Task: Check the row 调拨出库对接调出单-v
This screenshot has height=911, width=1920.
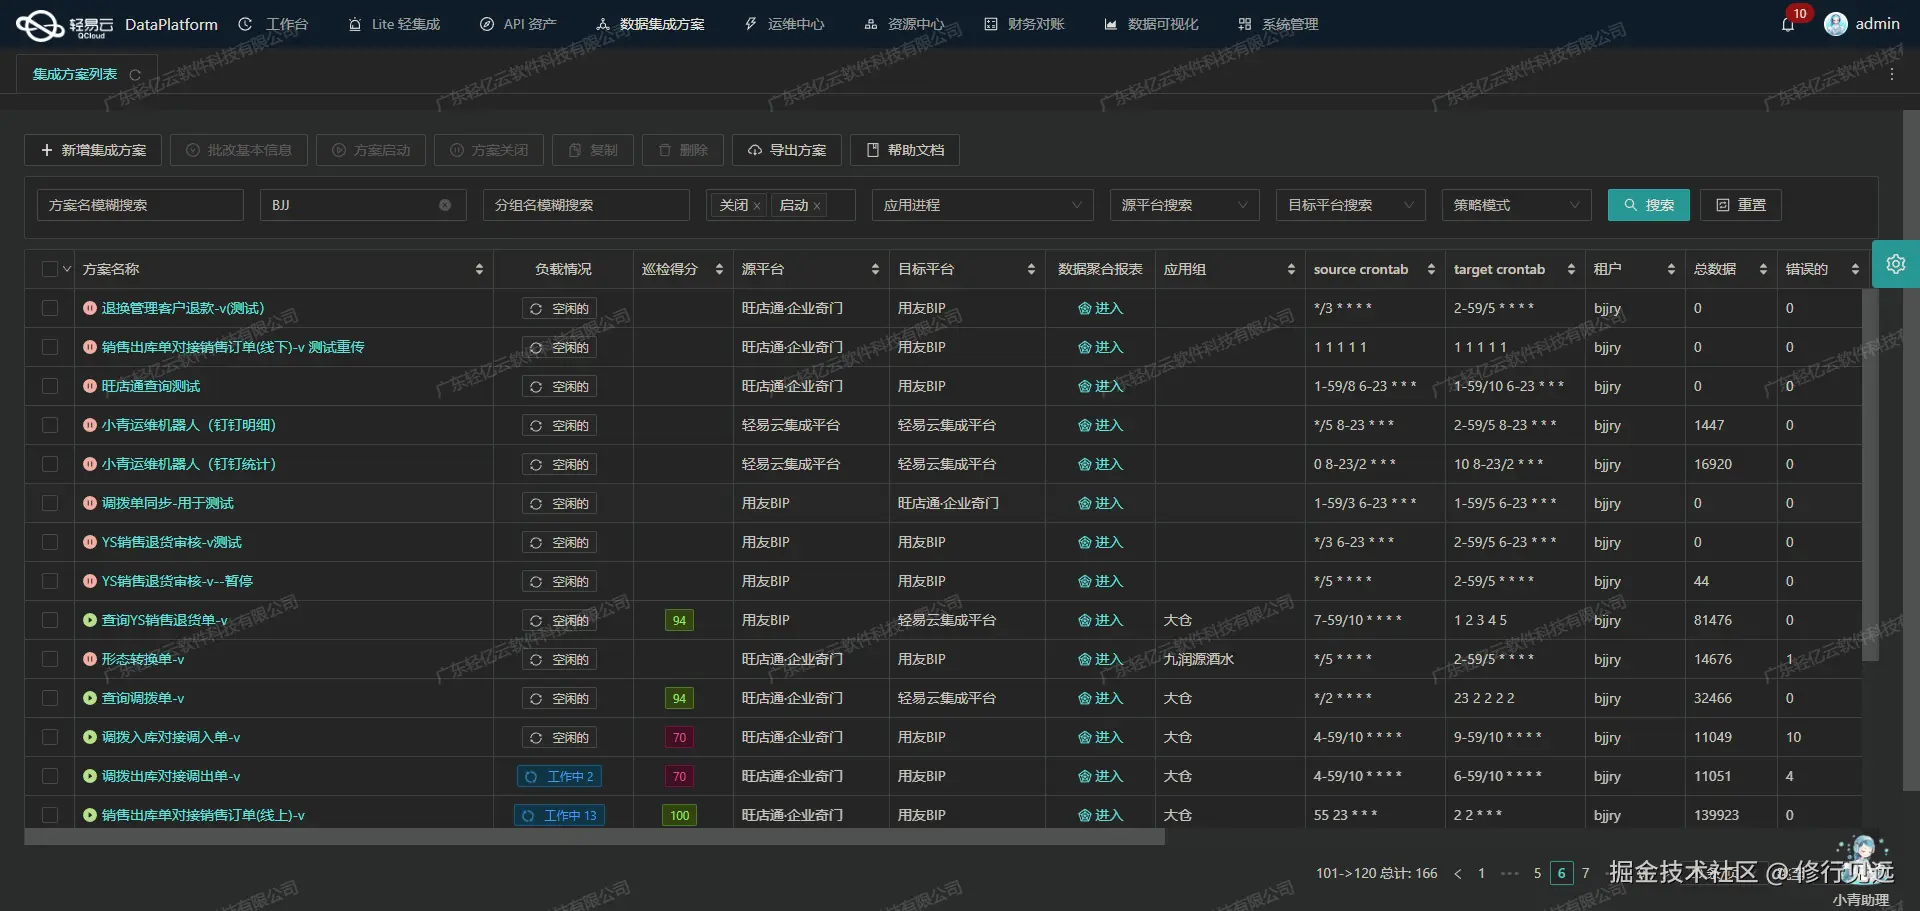Action: (x=50, y=776)
